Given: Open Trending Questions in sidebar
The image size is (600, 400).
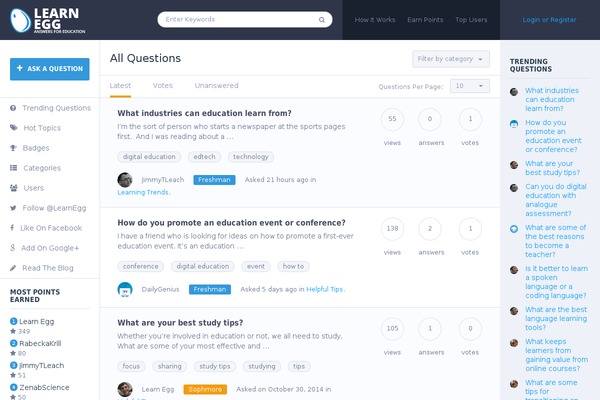Looking at the screenshot, I should click(x=51, y=108).
